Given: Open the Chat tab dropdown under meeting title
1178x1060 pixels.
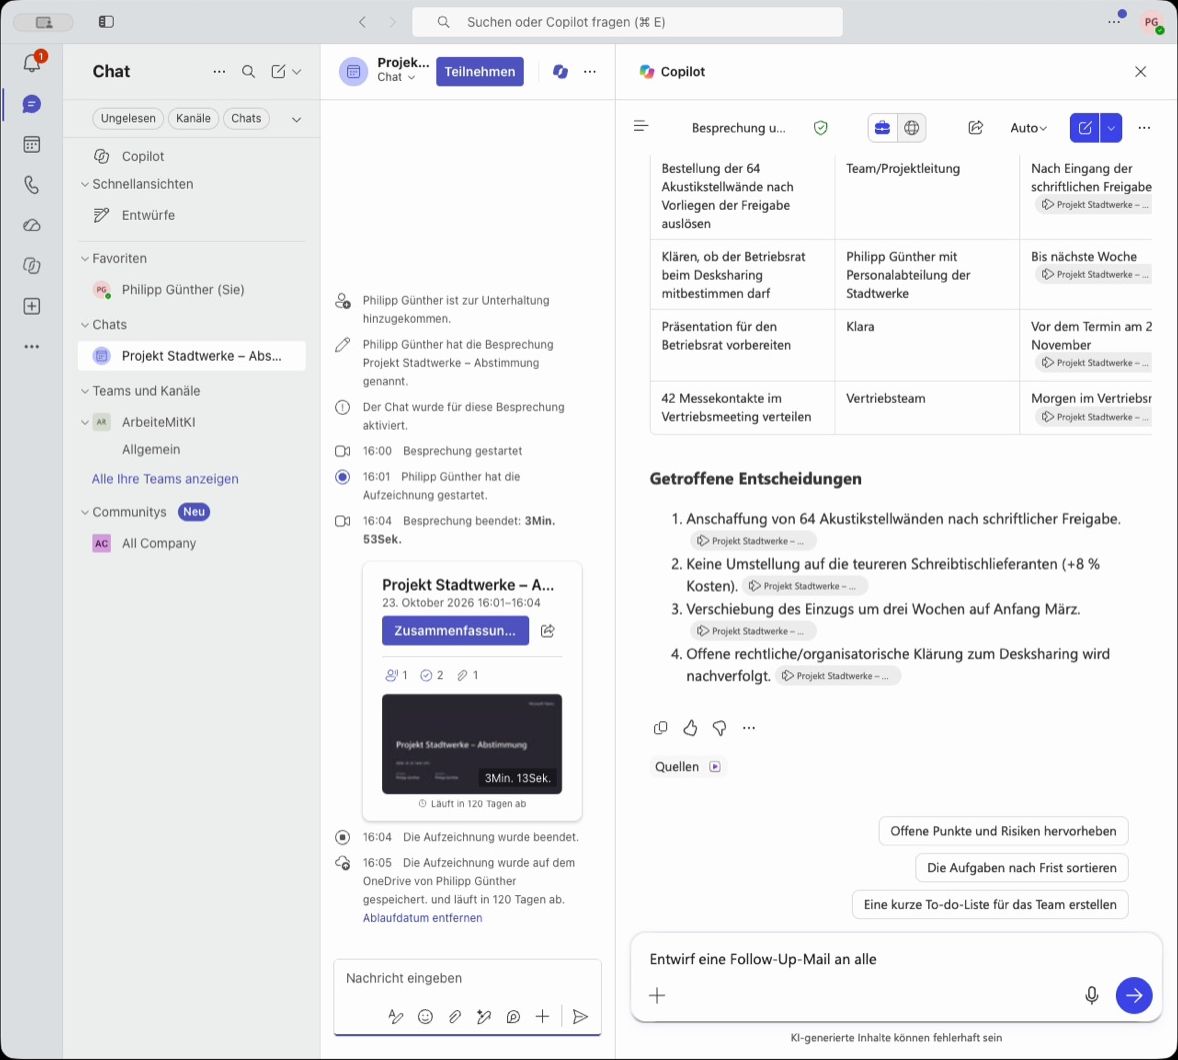Looking at the screenshot, I should pyautogui.click(x=396, y=77).
